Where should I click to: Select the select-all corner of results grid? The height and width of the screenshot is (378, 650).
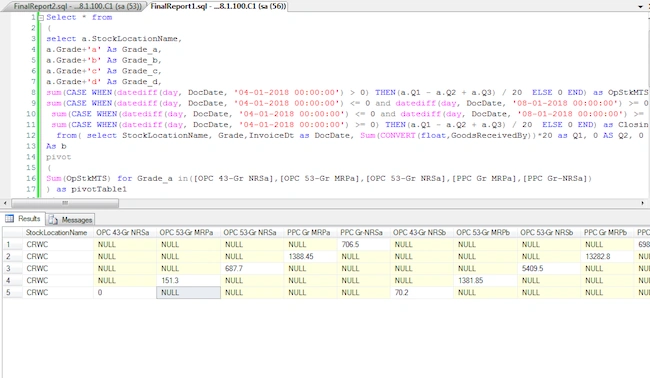(12, 233)
